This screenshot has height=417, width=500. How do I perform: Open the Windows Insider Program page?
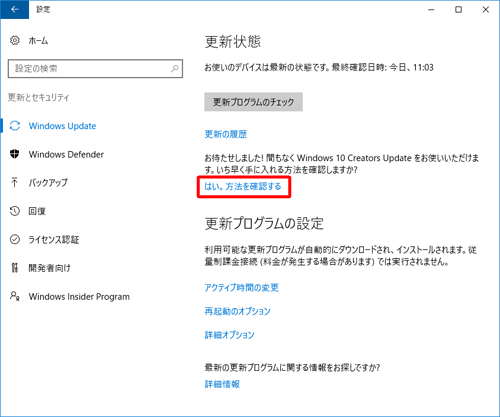point(79,296)
